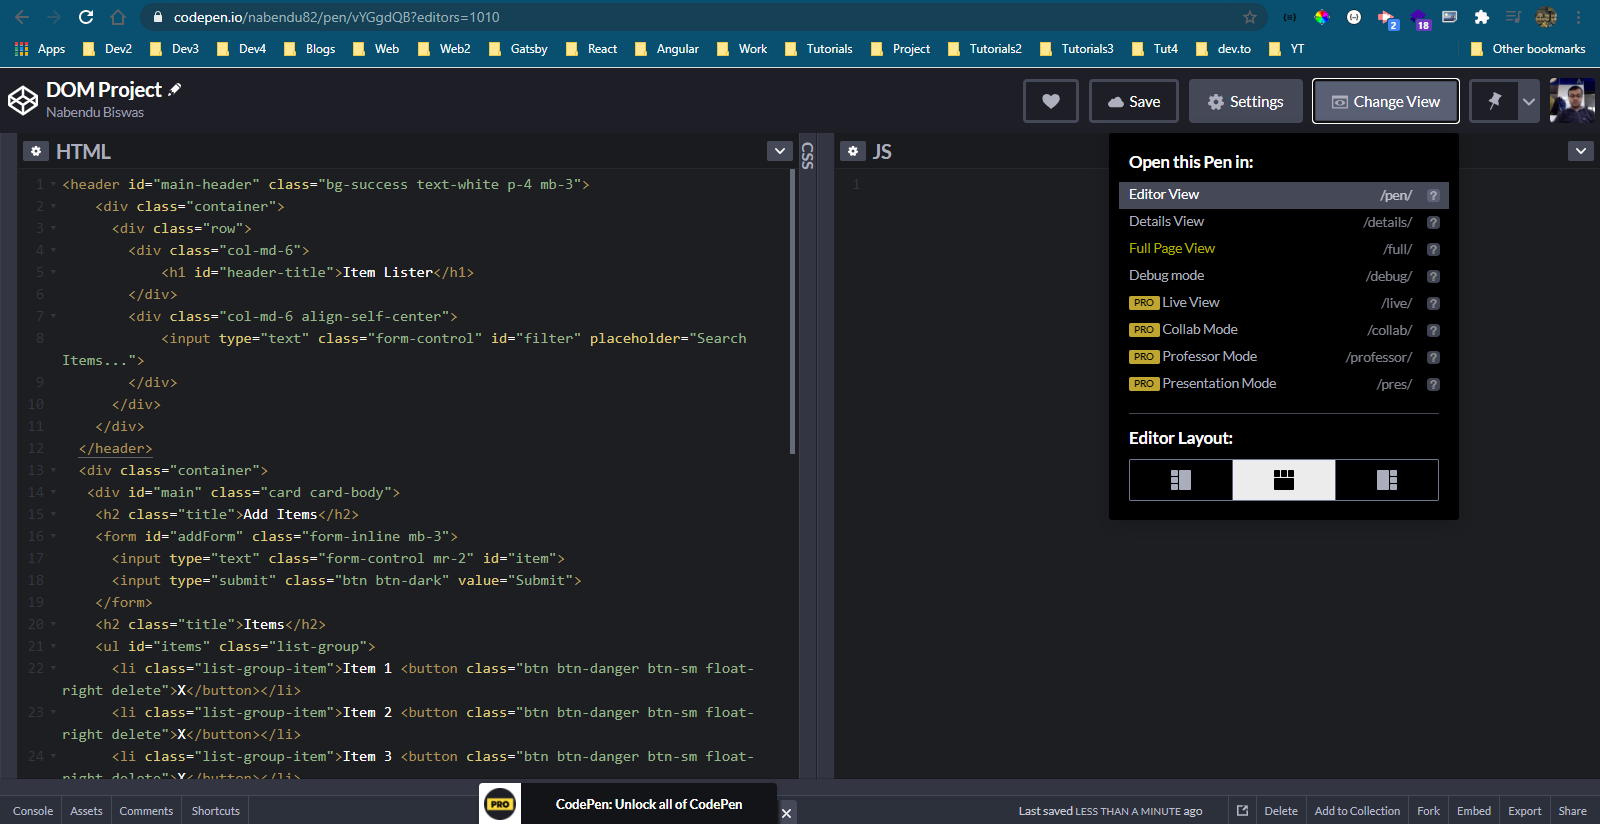Open the Comments panel
Viewport: 1600px width, 824px height.
[146, 811]
